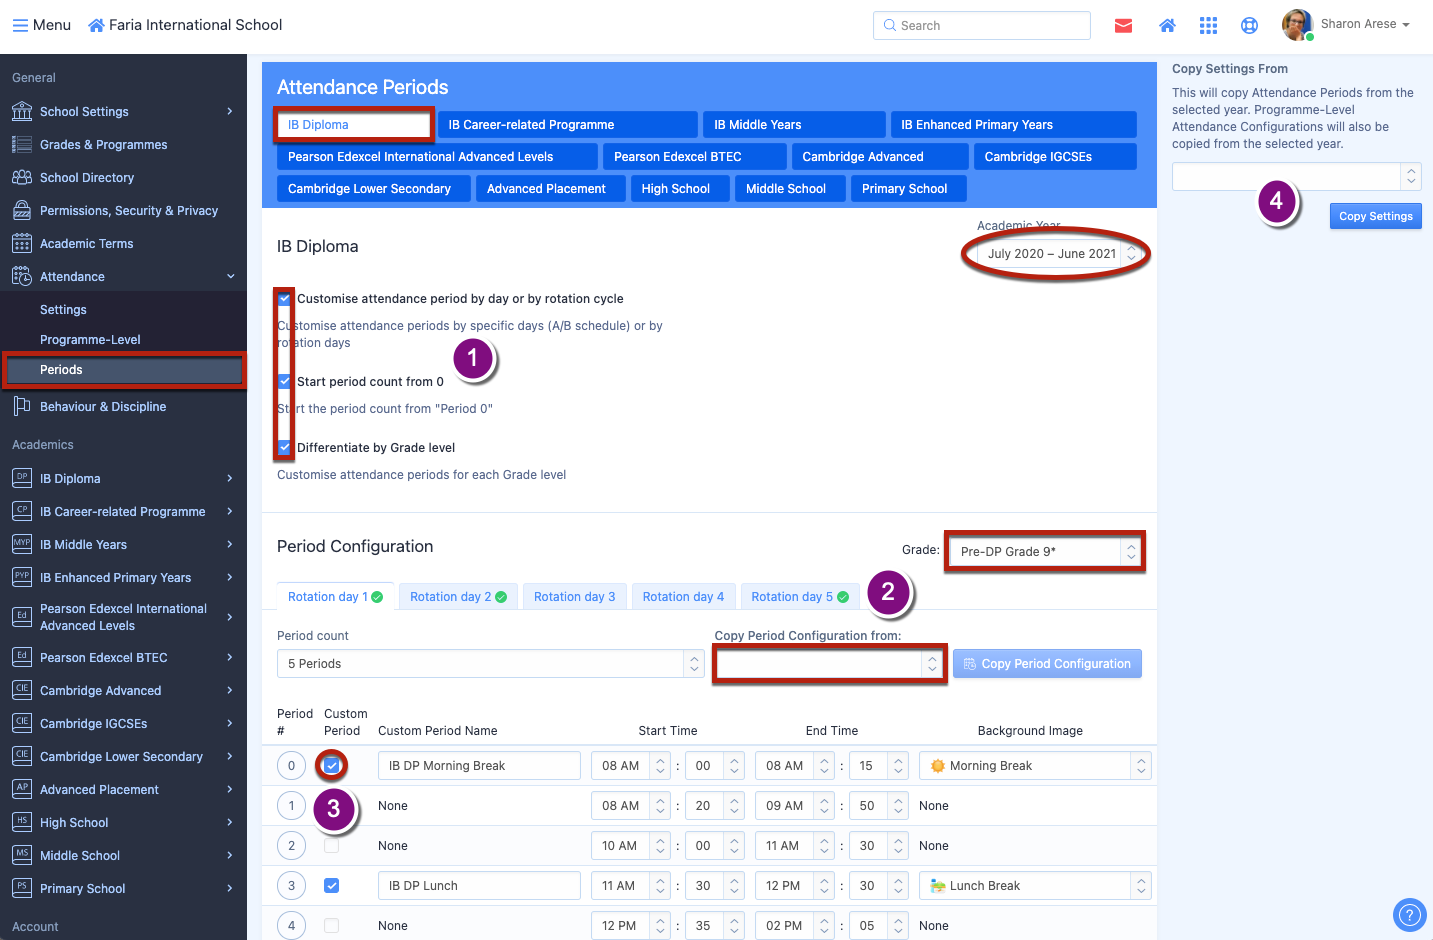Uncheck Start period count from 0
Viewport: 1433px width, 940px height.
coord(285,381)
